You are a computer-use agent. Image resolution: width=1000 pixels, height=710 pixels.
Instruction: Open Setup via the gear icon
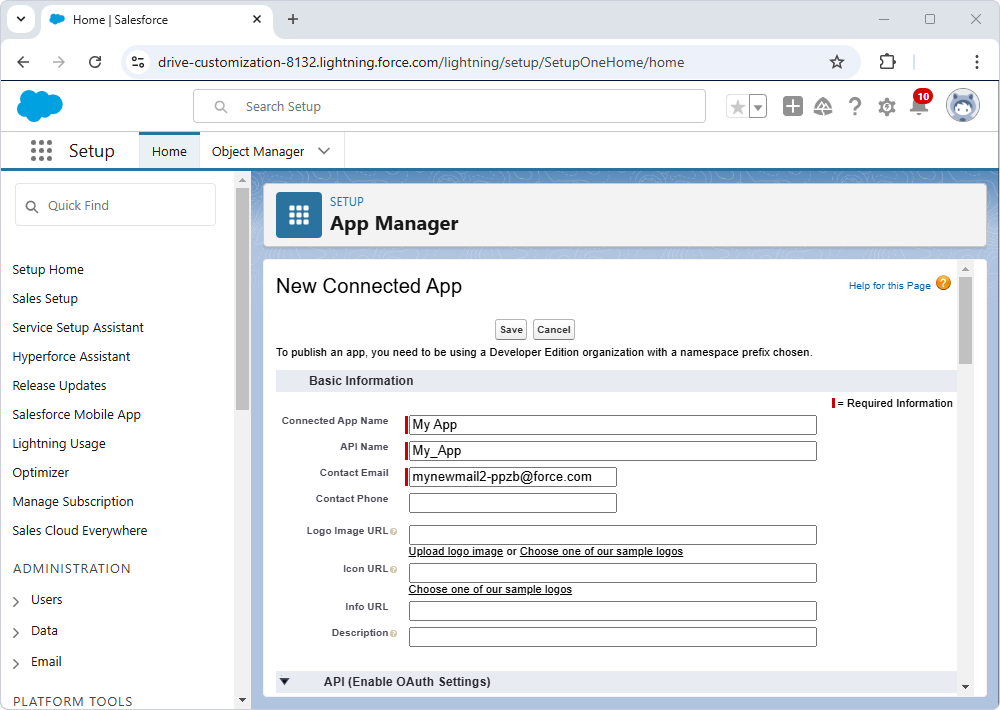pyautogui.click(x=886, y=106)
